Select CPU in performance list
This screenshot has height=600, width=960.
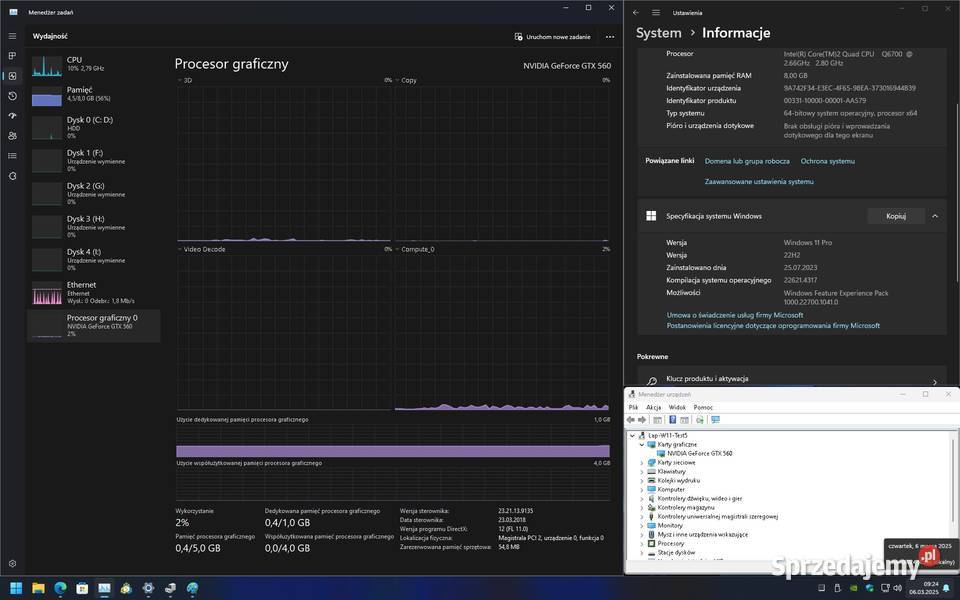tap(94, 64)
